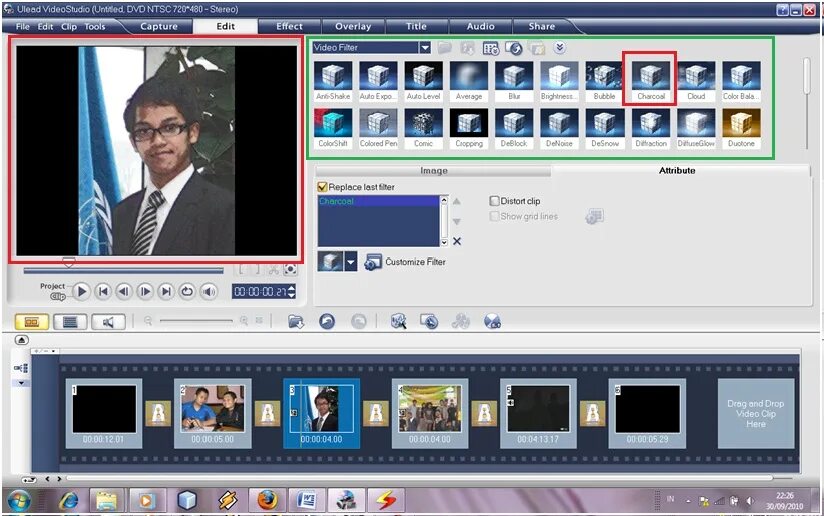This screenshot has height=516, width=824.
Task: Enable the Distort clip checkbox
Action: pos(494,201)
